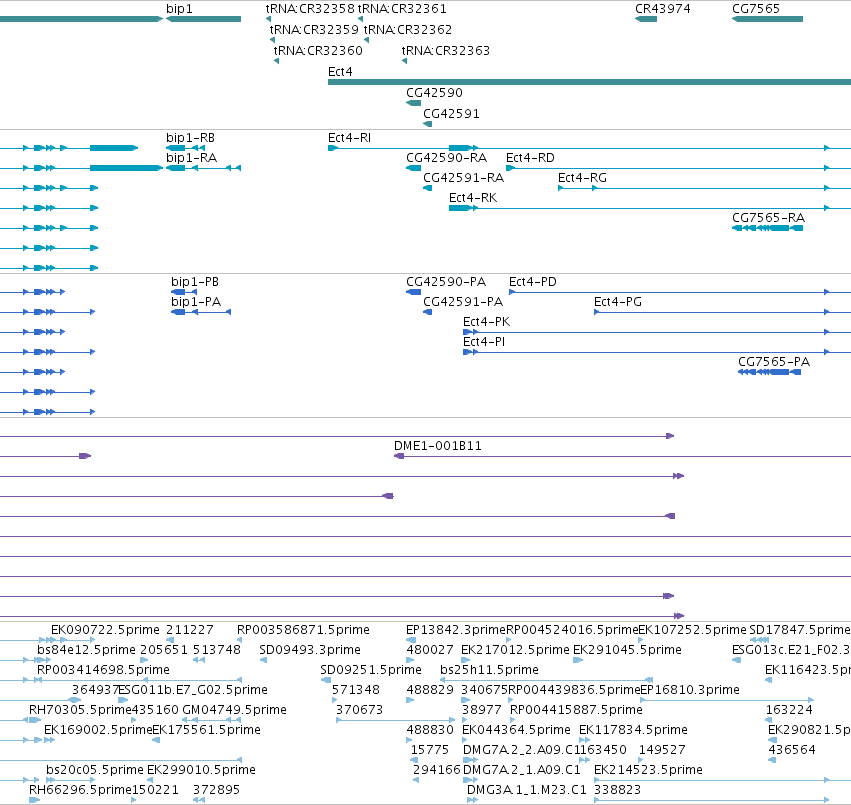Select the CG42591-PA protein label
This screenshot has height=805, width=851.
[463, 302]
